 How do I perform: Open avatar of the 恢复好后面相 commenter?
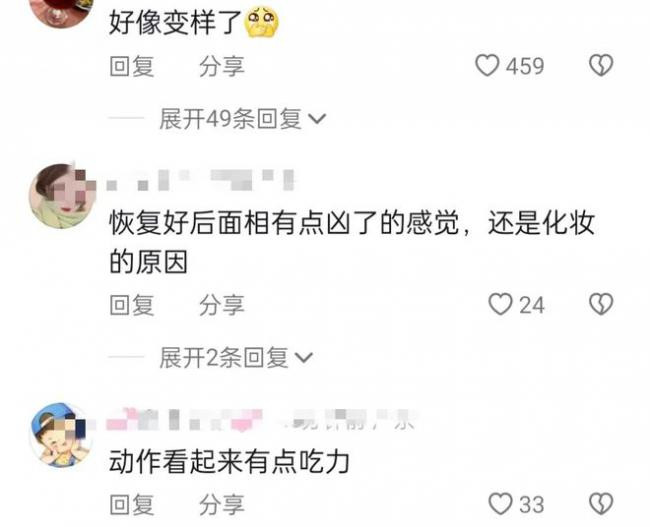tap(62, 196)
